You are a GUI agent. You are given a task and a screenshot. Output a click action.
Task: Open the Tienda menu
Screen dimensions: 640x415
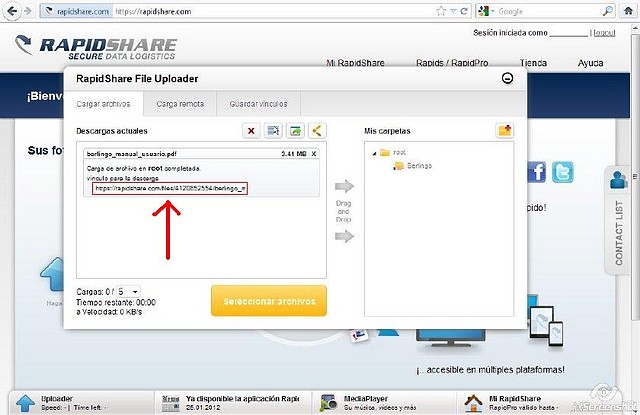click(x=533, y=63)
